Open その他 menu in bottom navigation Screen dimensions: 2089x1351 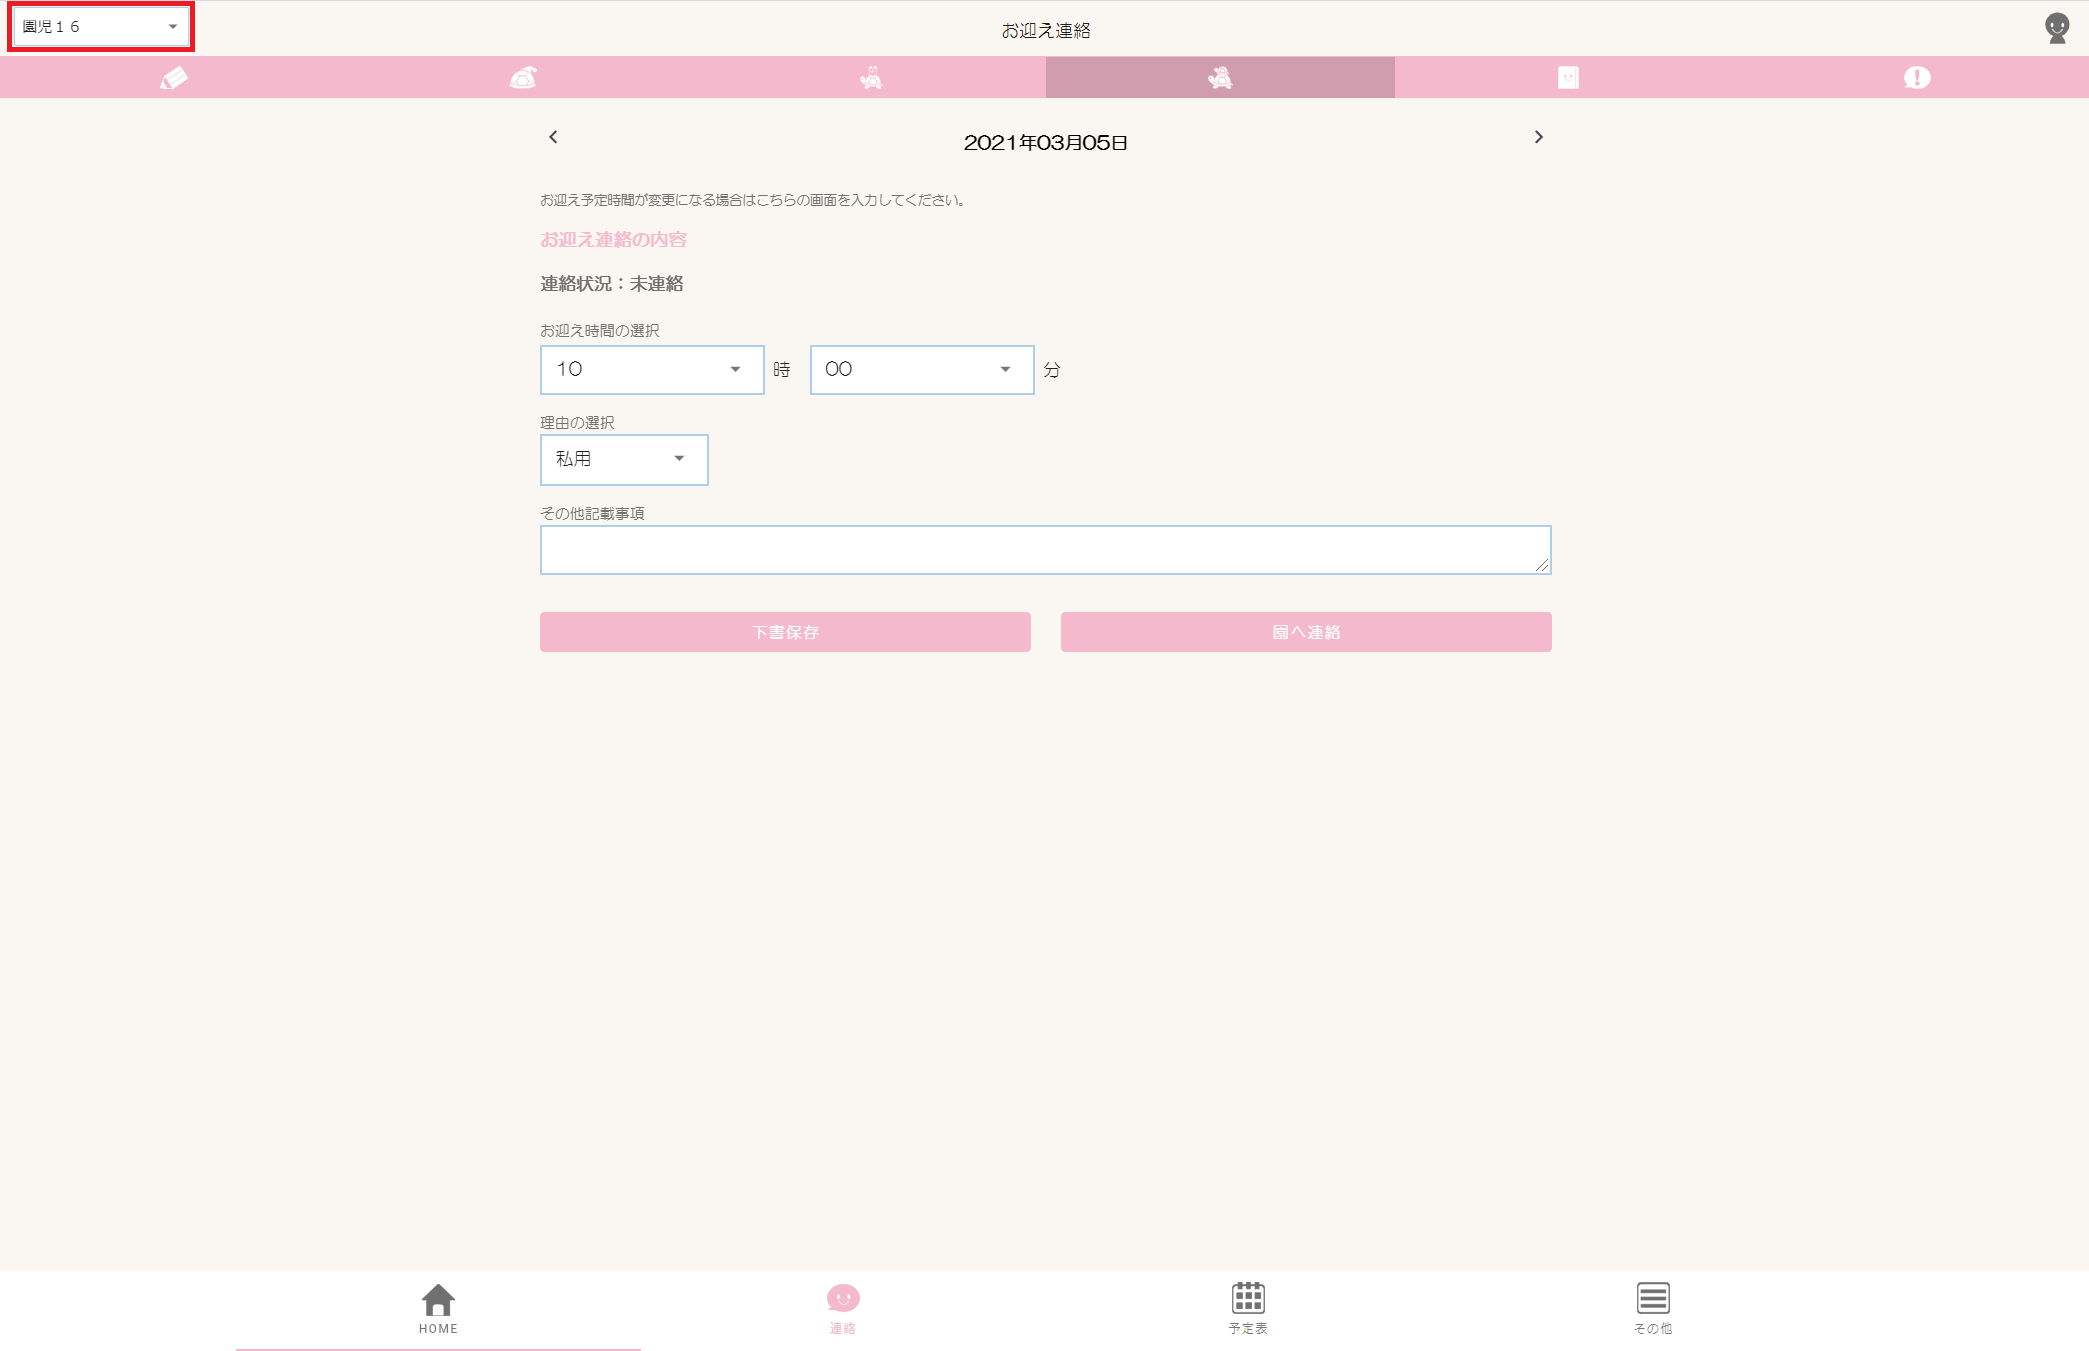pyautogui.click(x=1653, y=1310)
